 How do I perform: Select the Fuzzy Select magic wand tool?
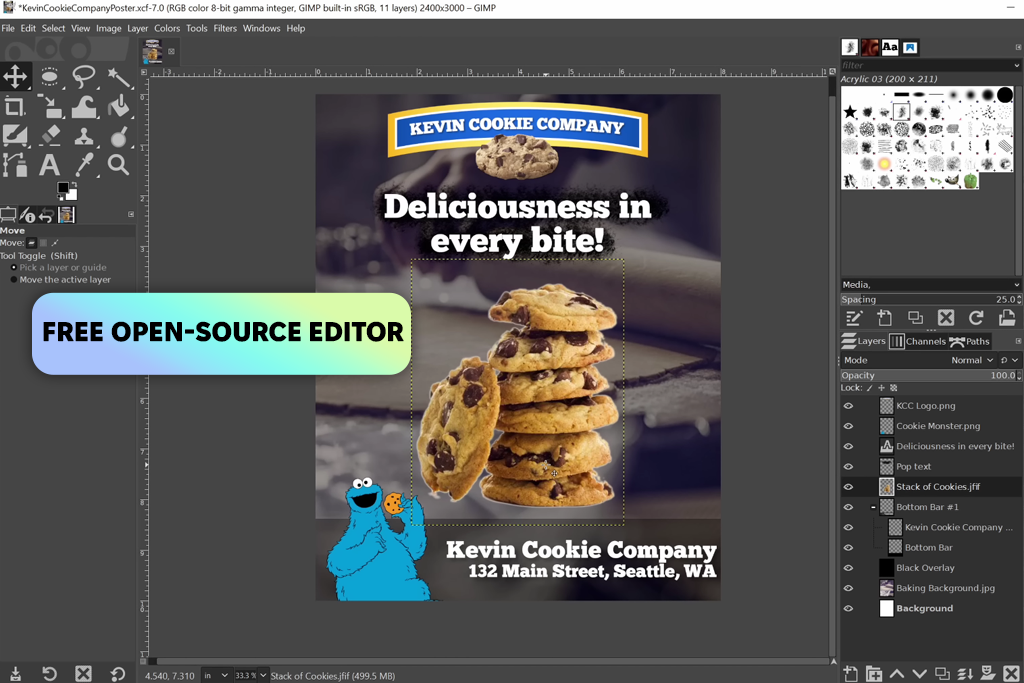click(x=118, y=77)
